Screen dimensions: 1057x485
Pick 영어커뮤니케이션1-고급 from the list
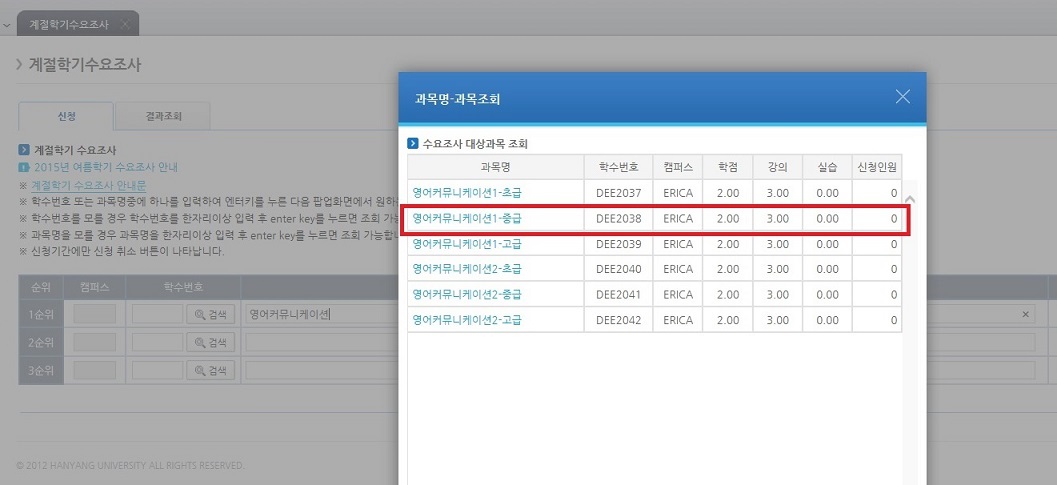click(x=467, y=244)
